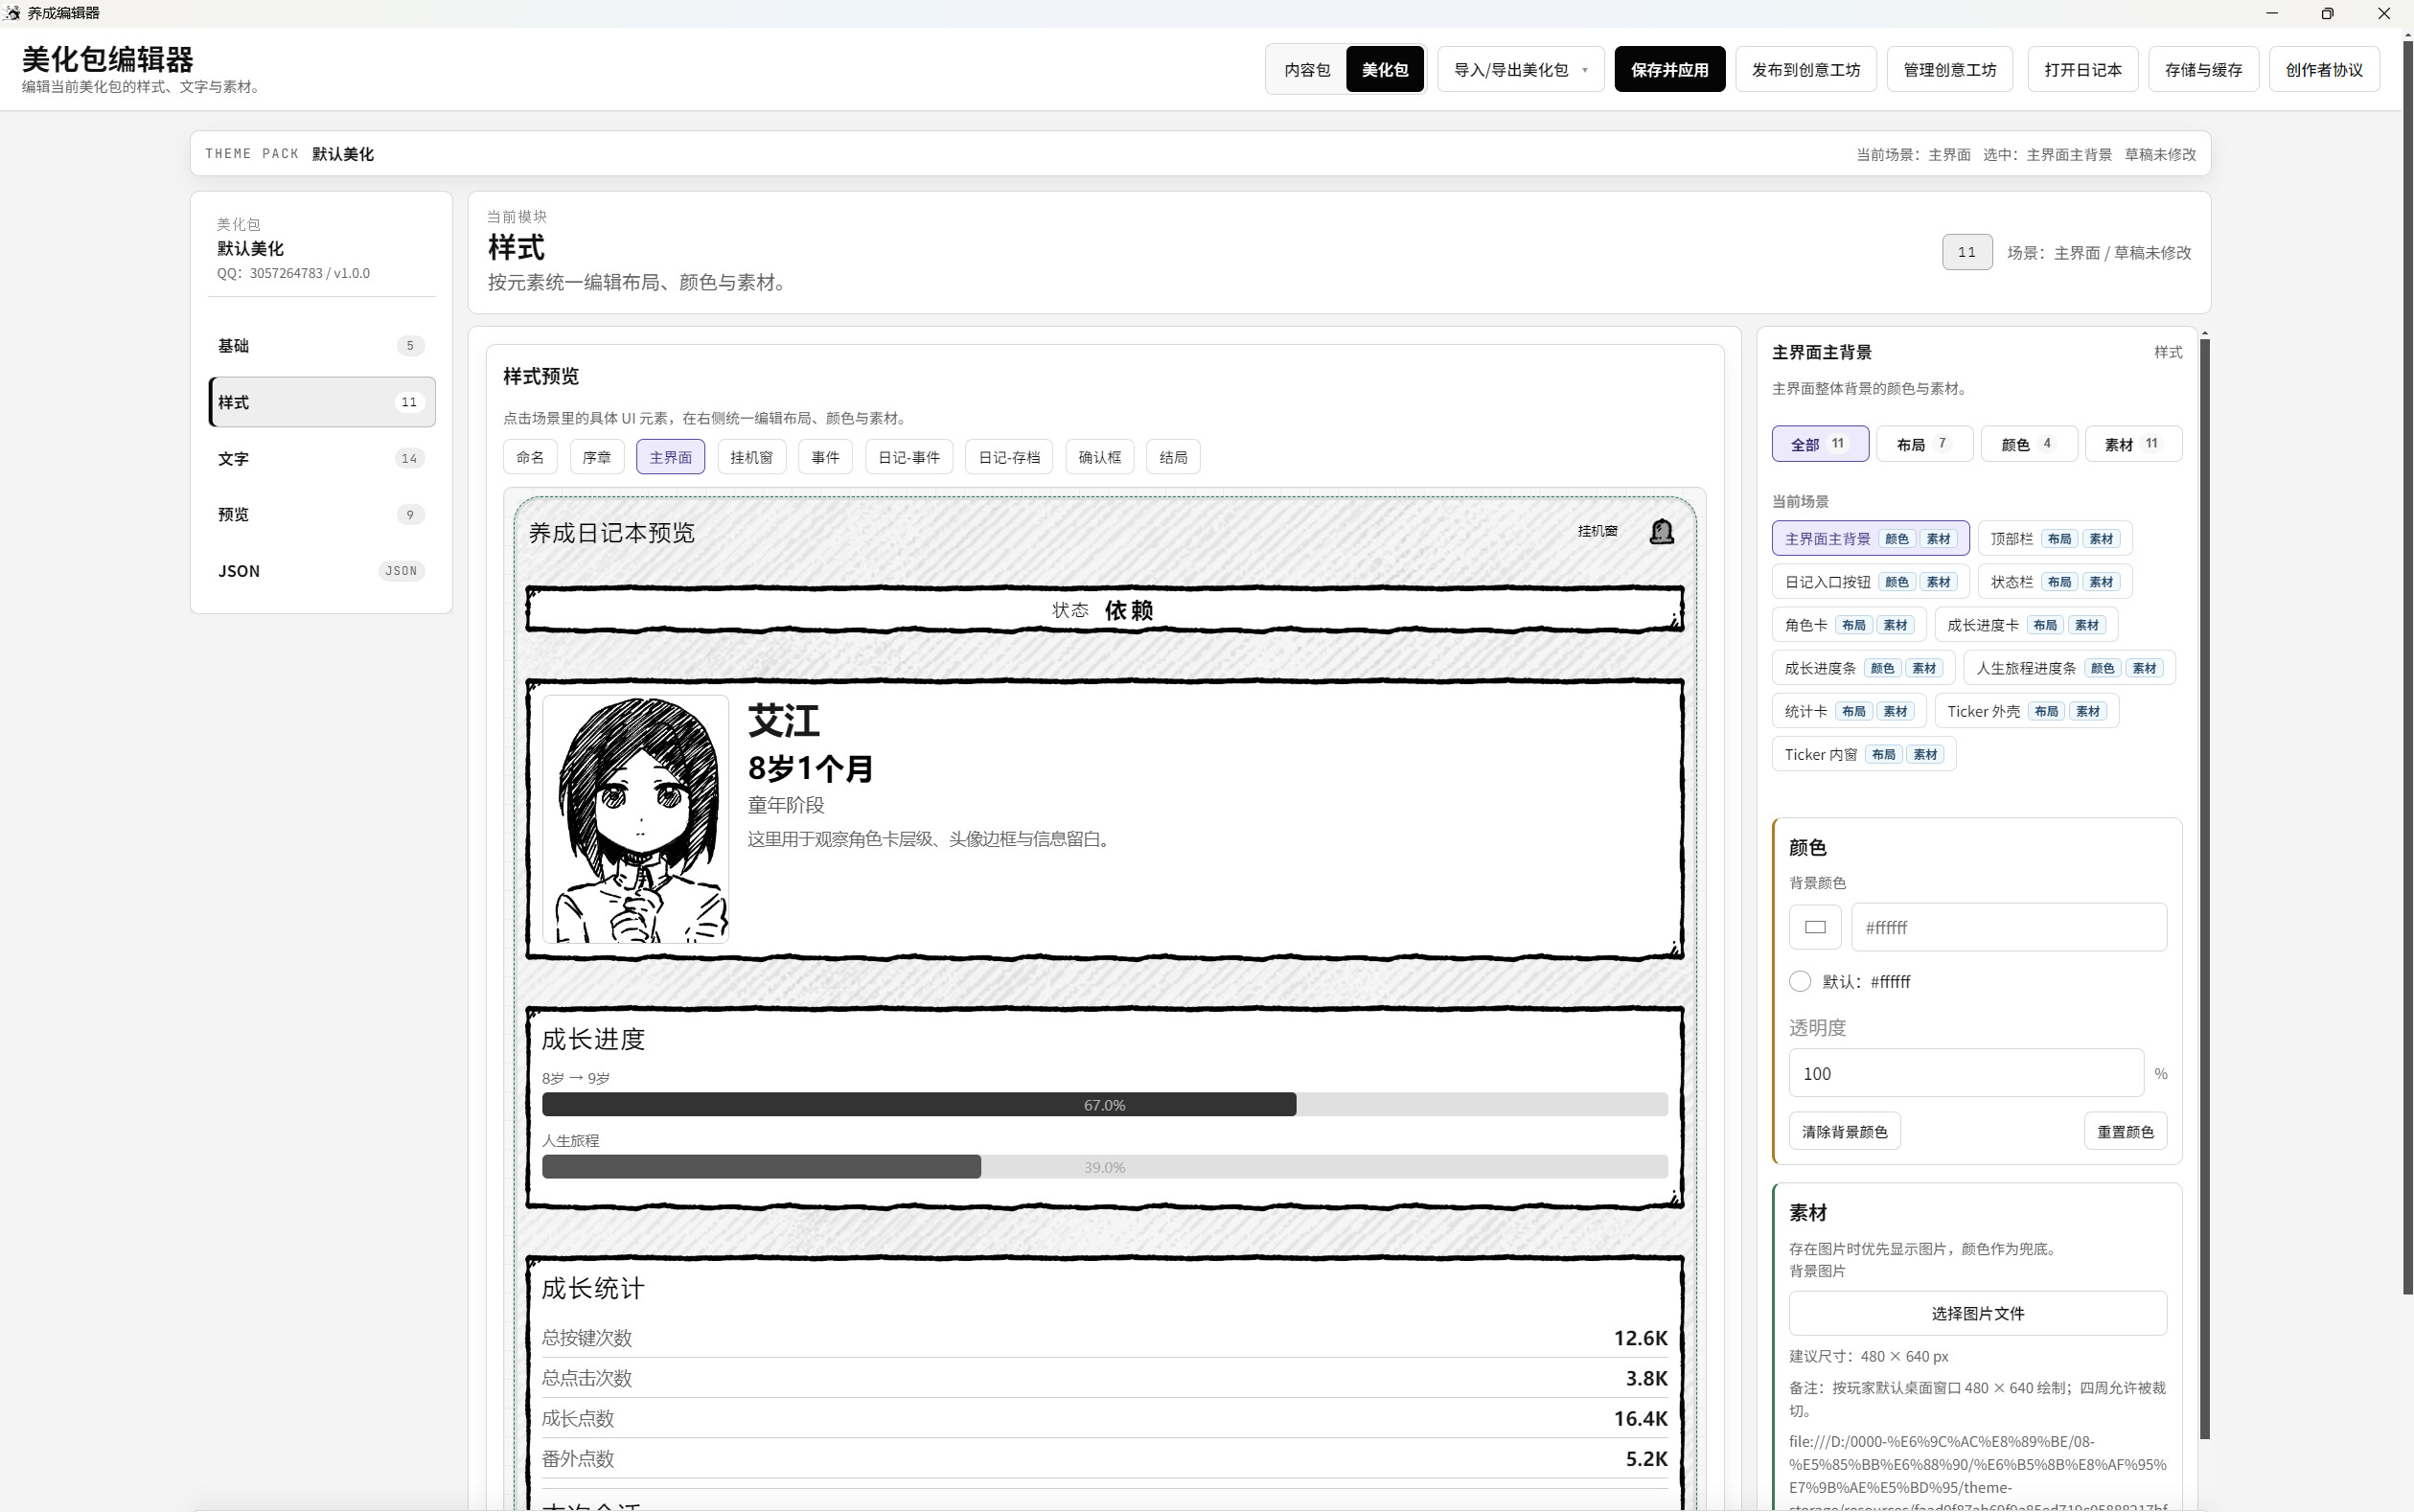Click the #ffffff hex color input field

click(x=2008, y=927)
